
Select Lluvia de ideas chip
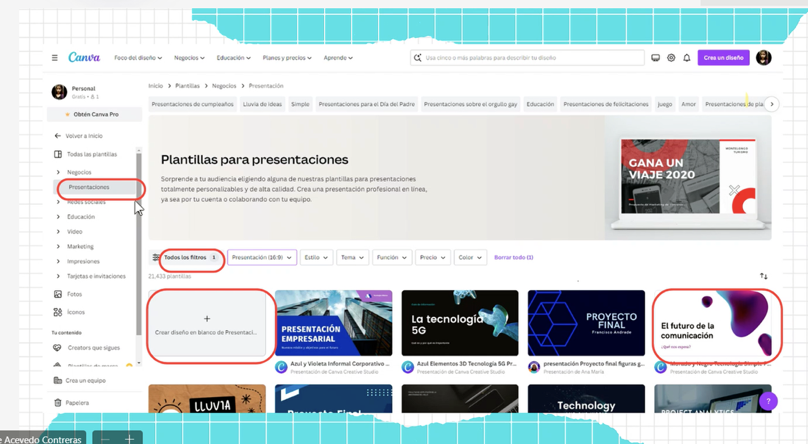tap(262, 104)
